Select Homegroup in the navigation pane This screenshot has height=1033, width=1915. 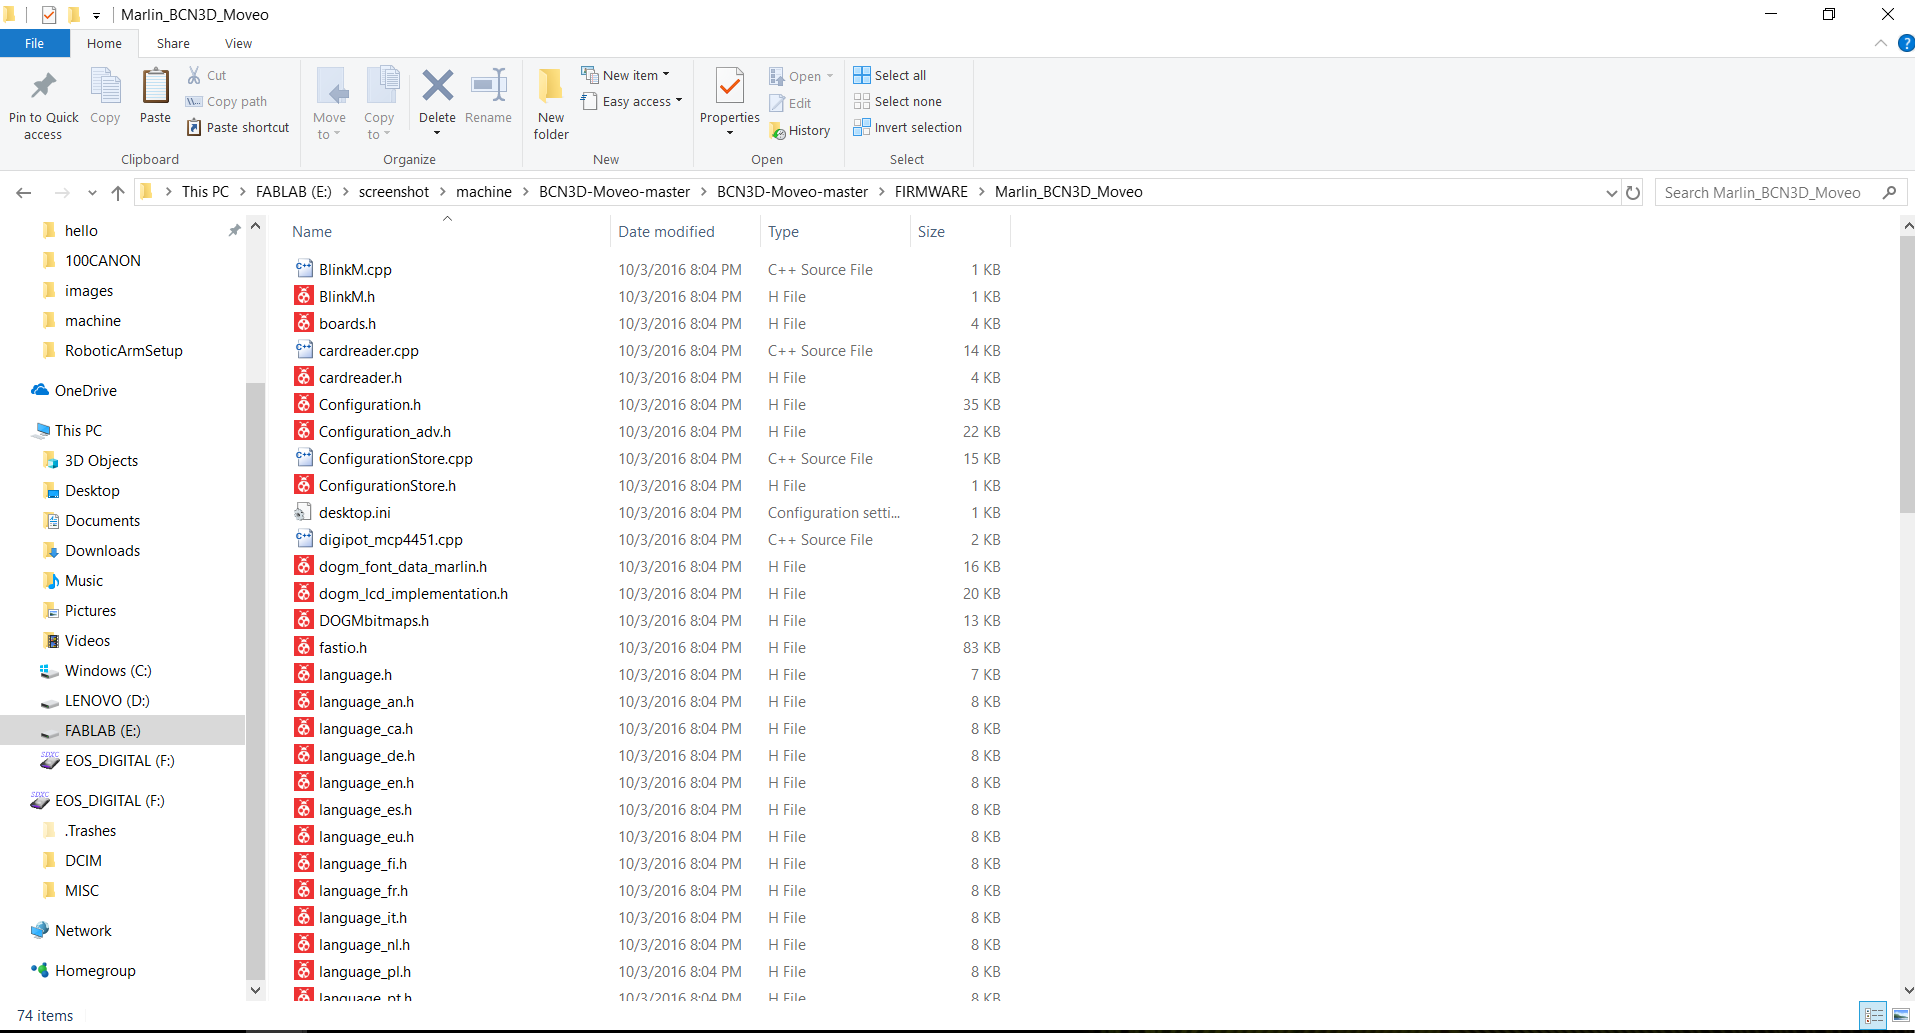[95, 970]
